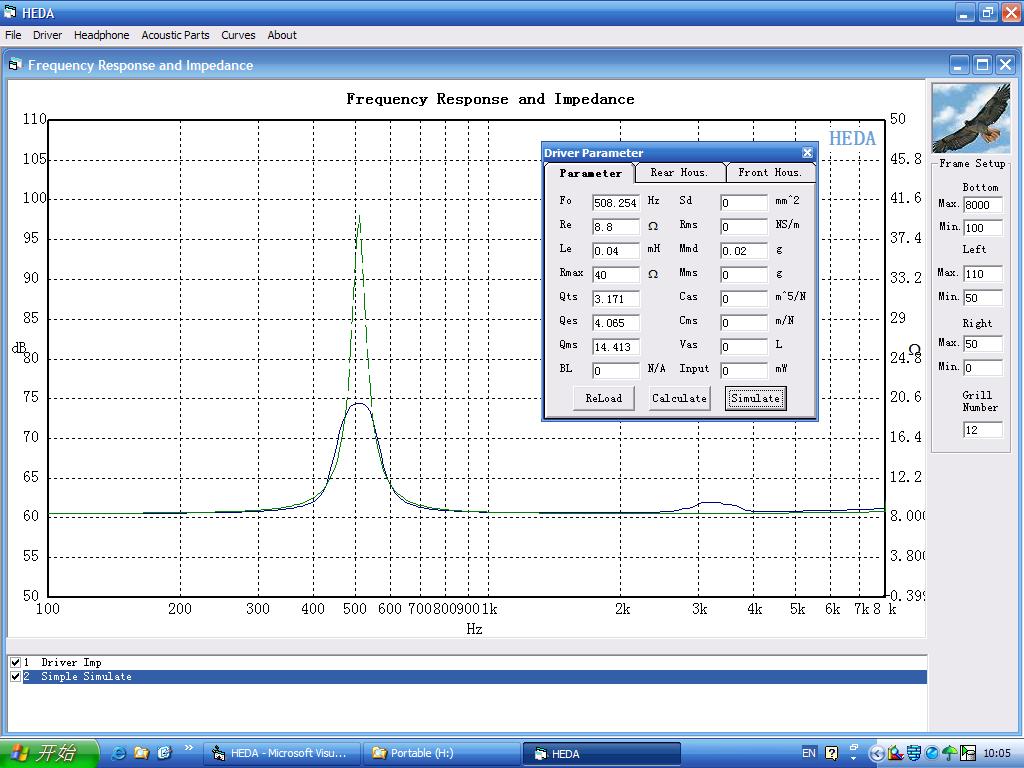
Task: Open the Headphone menu
Action: click(x=101, y=35)
